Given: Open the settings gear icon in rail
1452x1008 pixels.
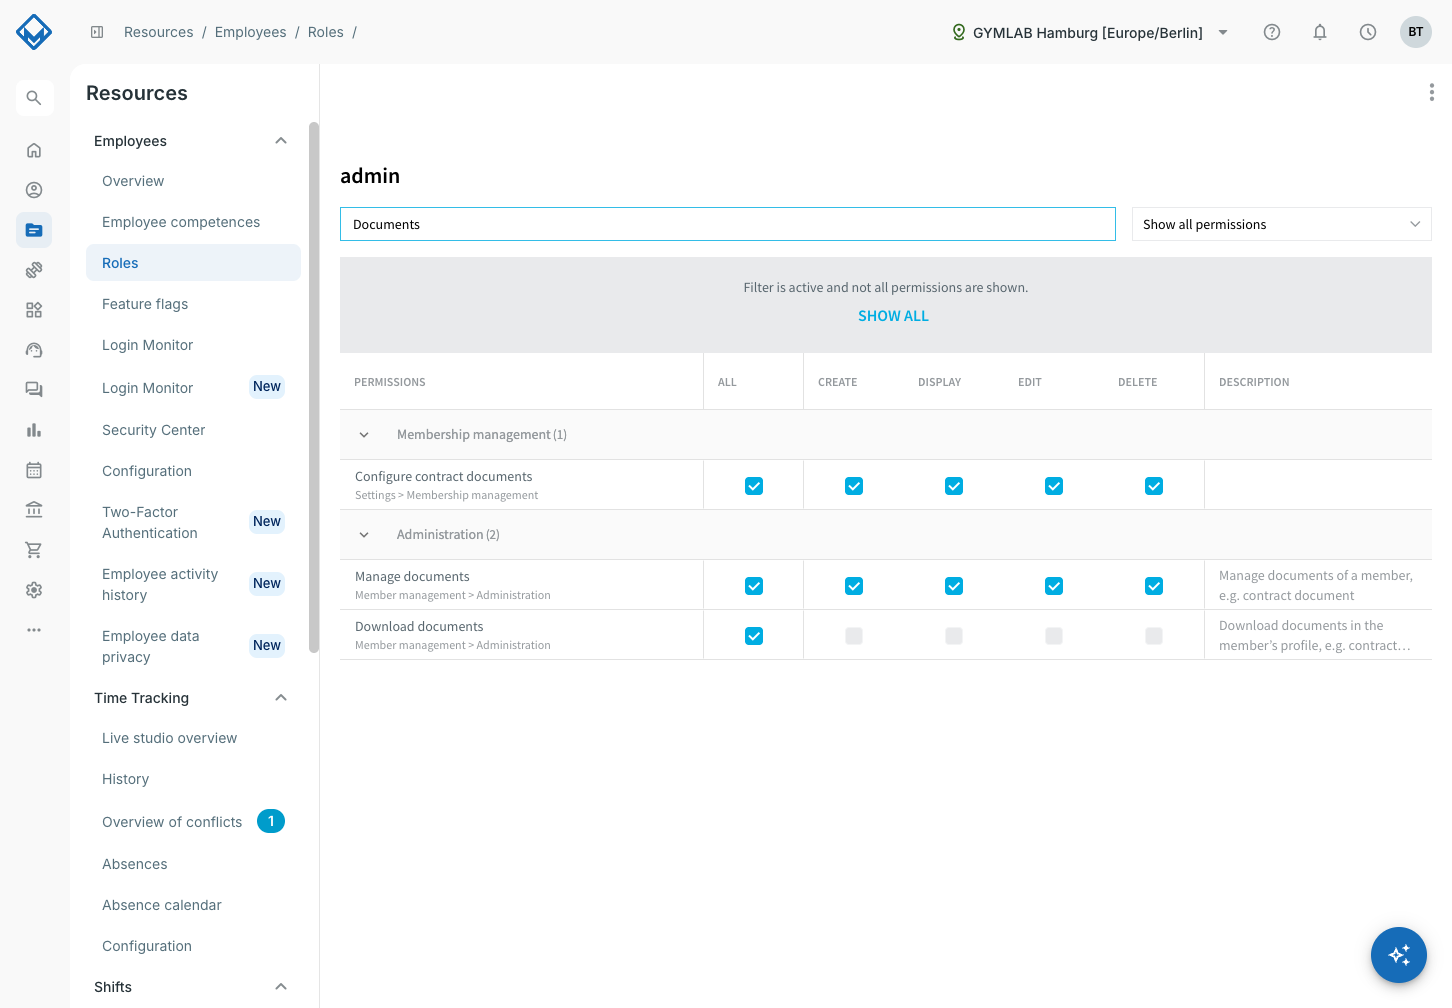Looking at the screenshot, I should click(x=34, y=590).
